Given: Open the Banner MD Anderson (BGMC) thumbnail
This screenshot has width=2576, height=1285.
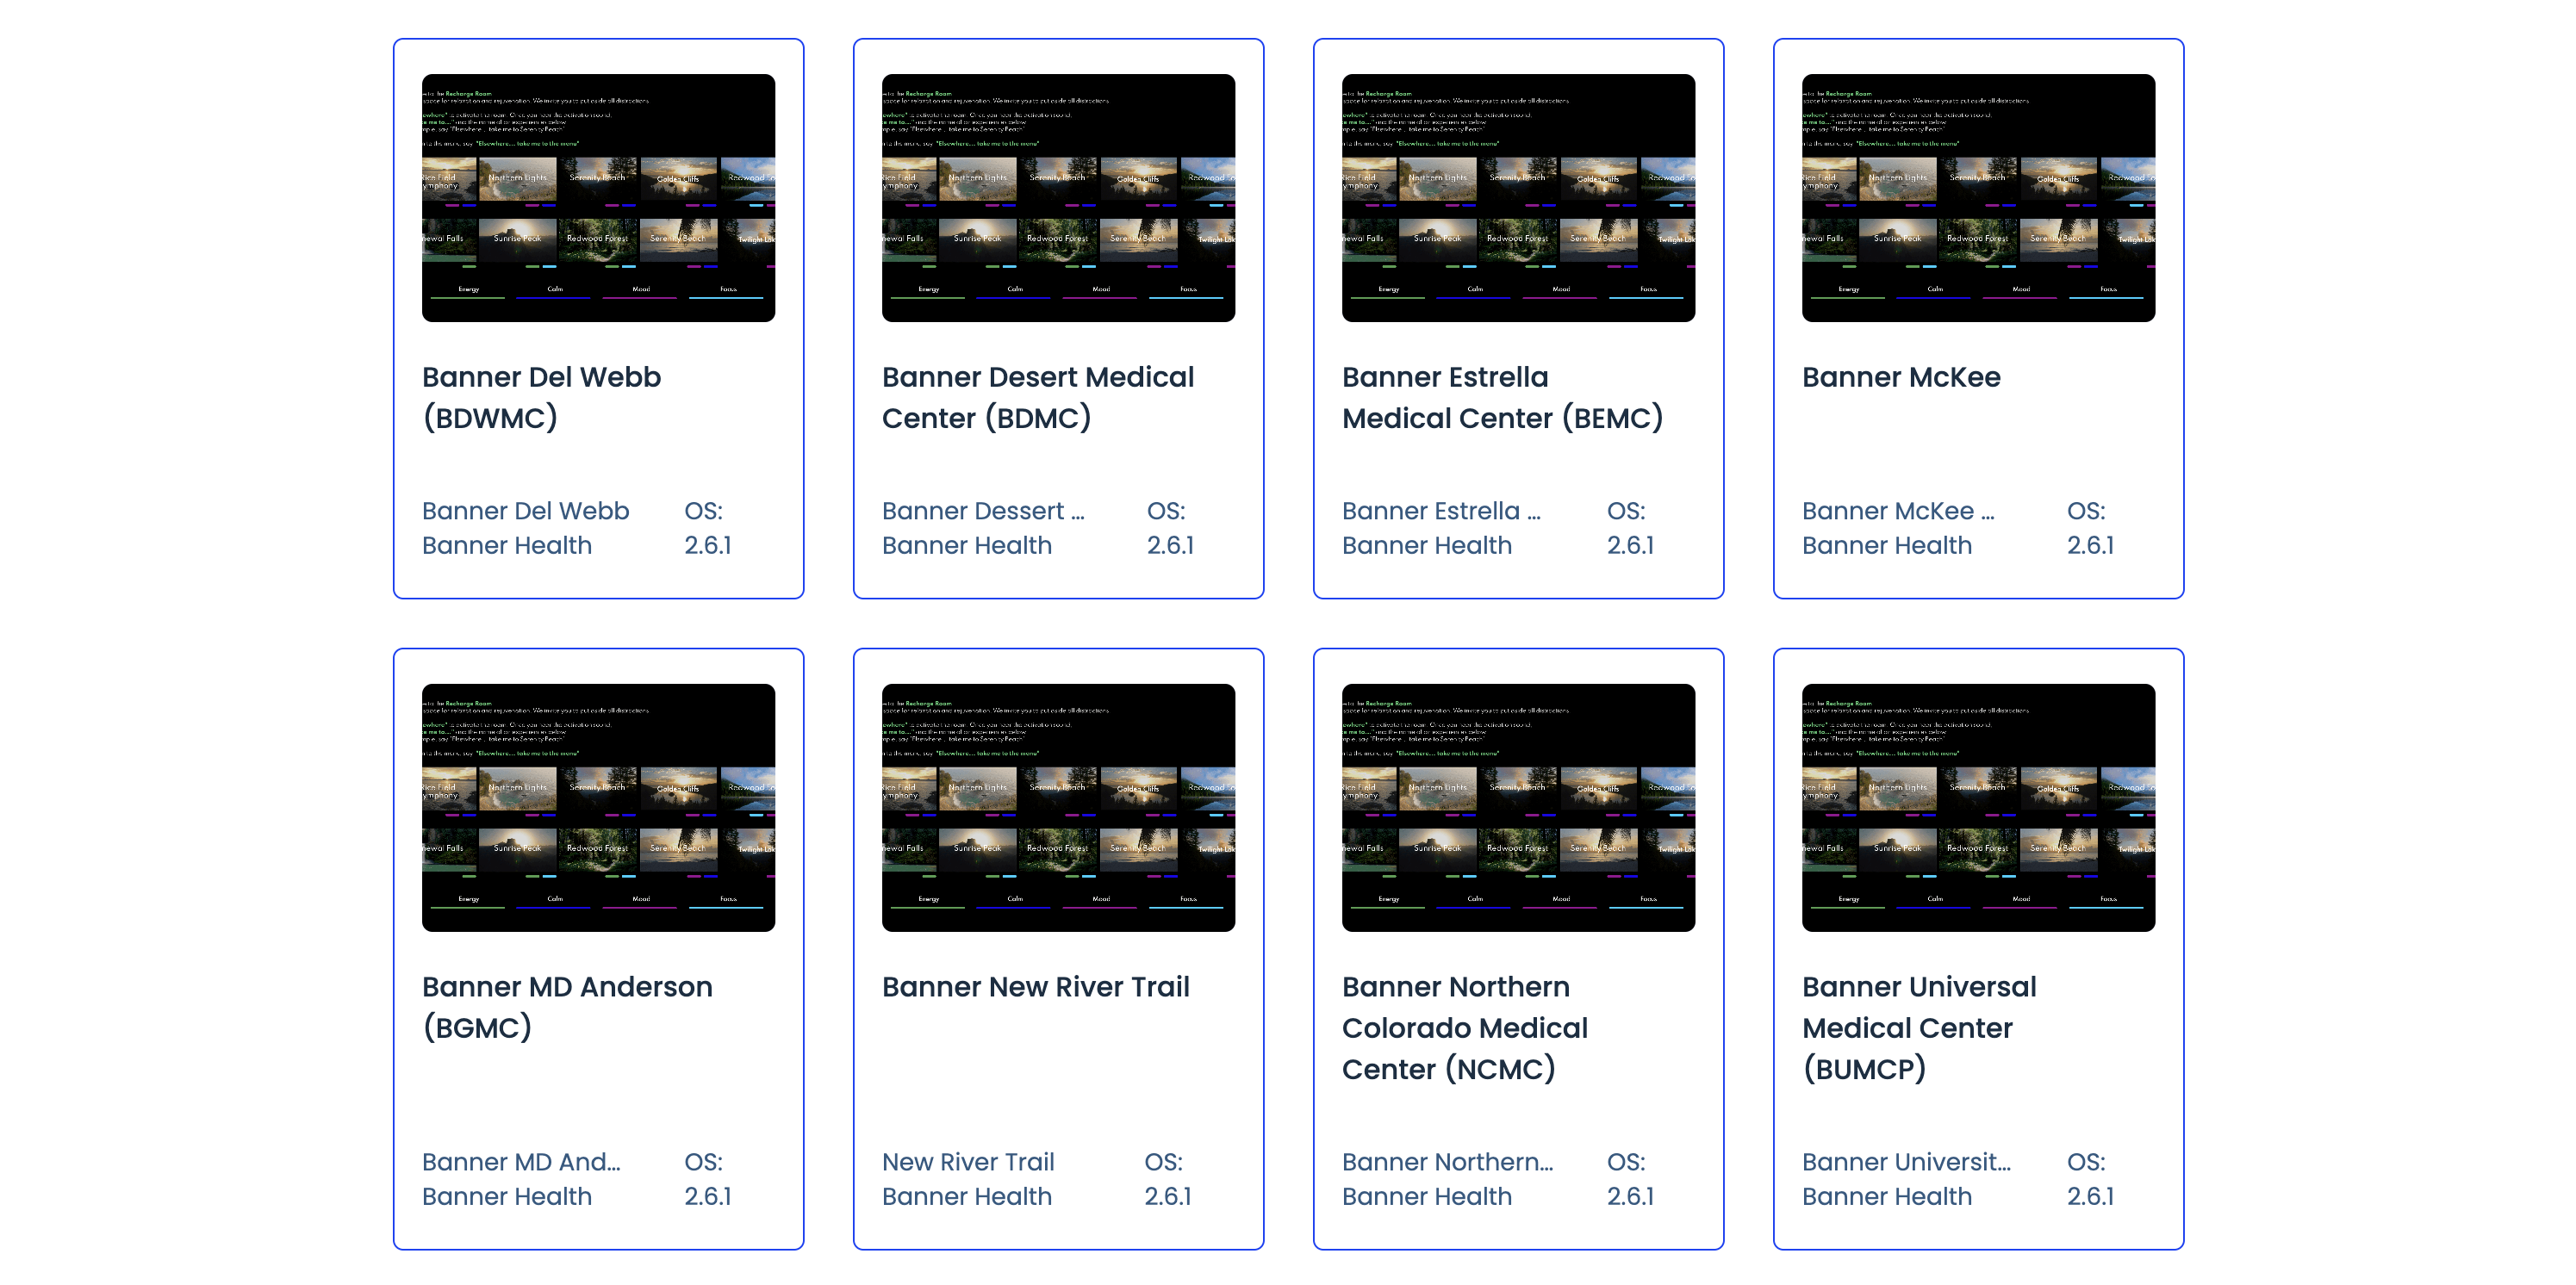Looking at the screenshot, I should click(598, 808).
